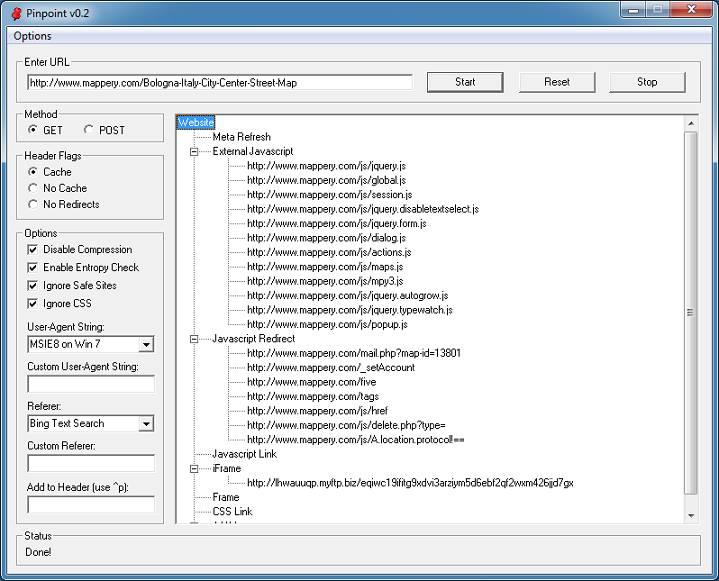The height and width of the screenshot is (581, 719).
Task: Collapse the Javascript Redirect tree node
Action: point(194,339)
